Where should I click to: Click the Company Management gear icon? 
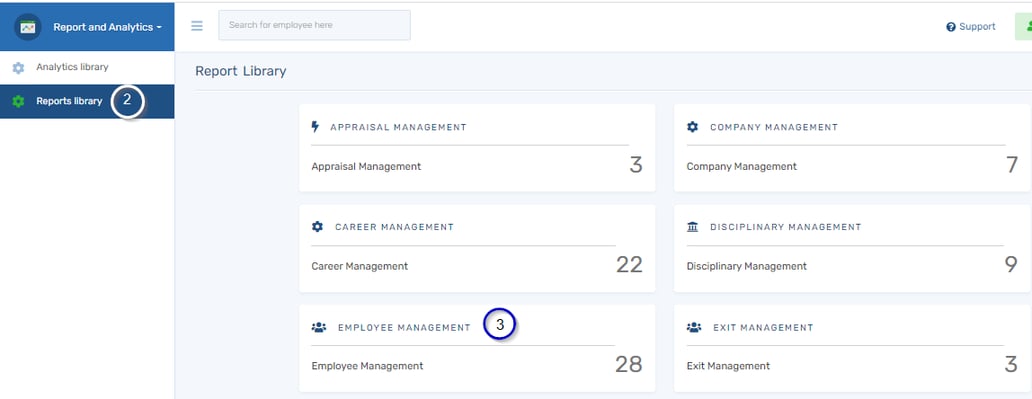pos(692,126)
